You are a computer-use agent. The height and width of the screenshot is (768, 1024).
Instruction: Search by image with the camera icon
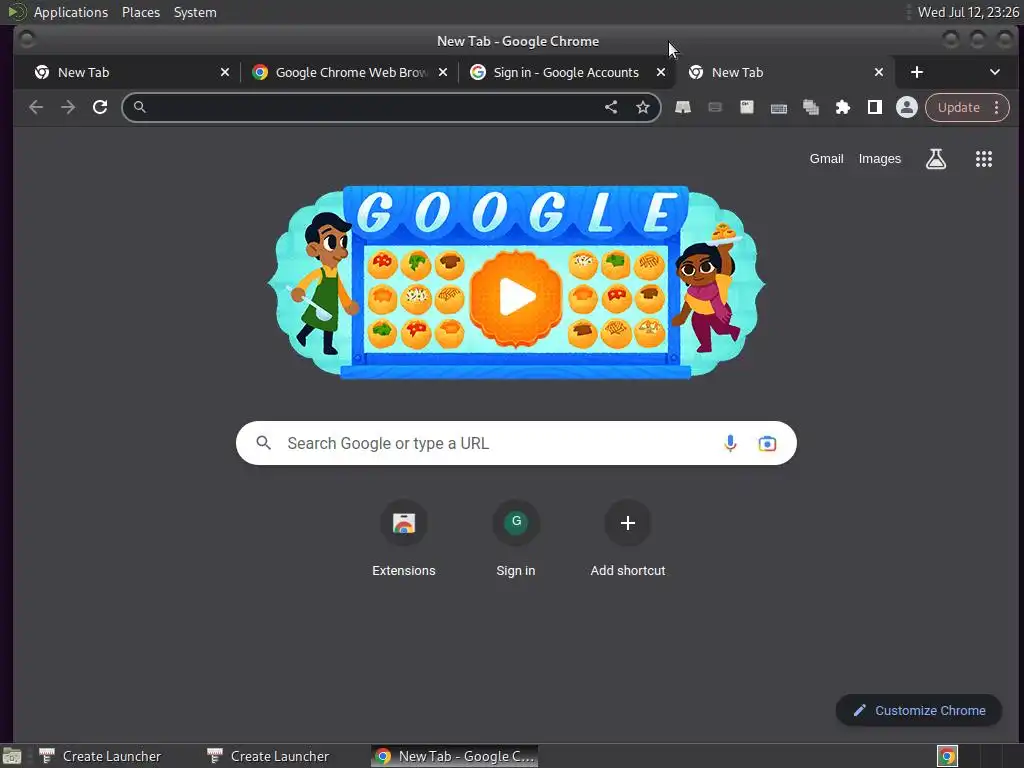767,443
